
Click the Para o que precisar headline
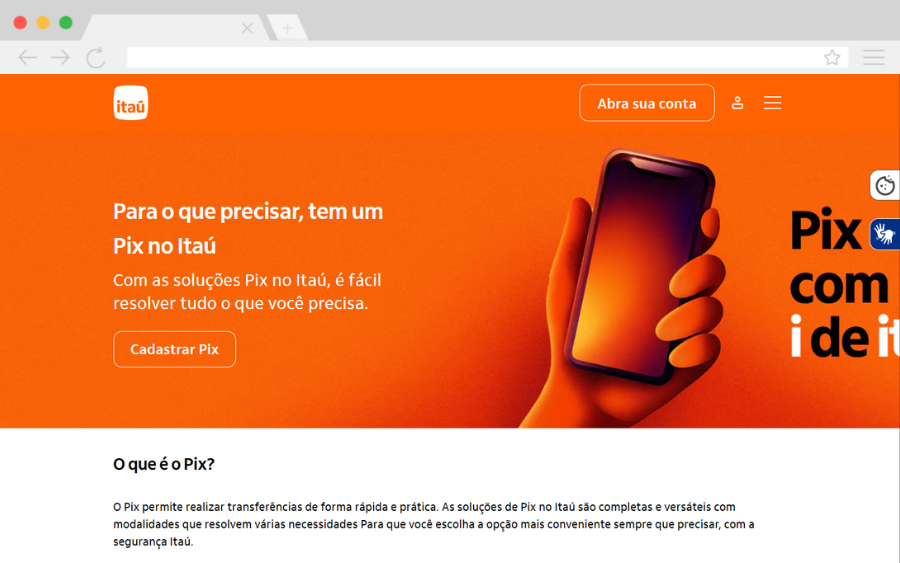click(x=248, y=228)
